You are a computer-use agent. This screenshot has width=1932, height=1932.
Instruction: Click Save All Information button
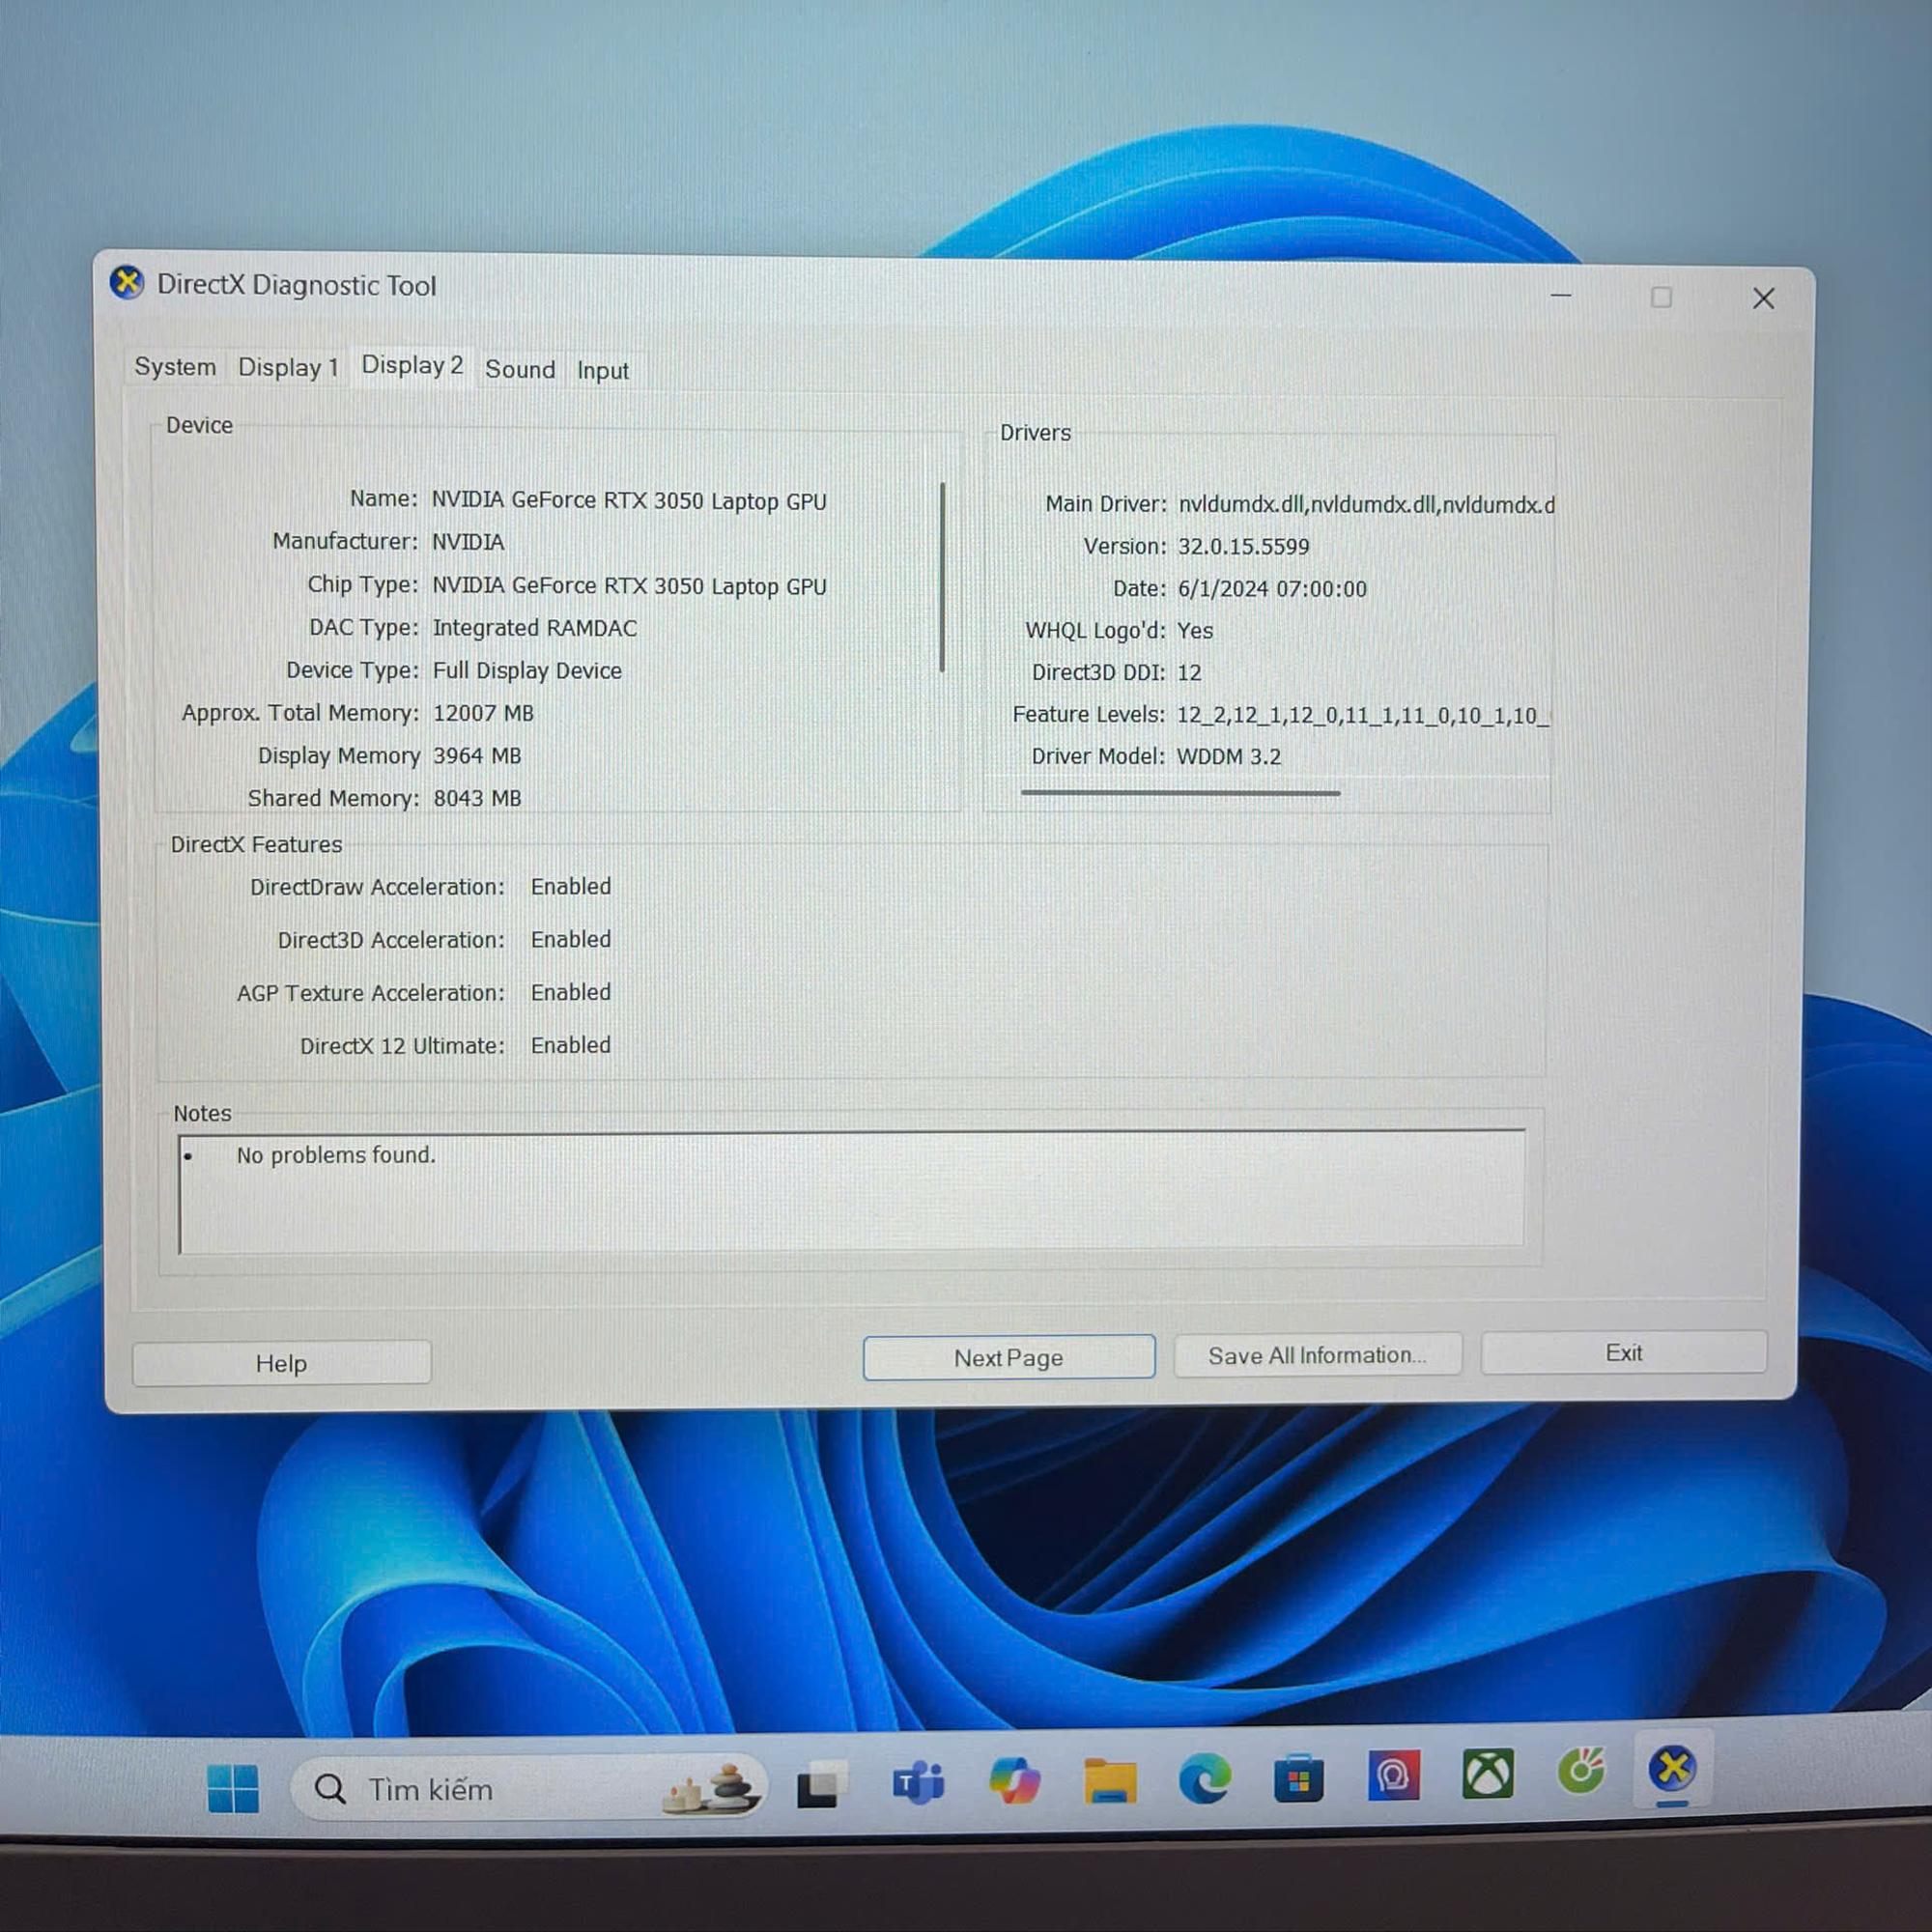tap(1317, 1355)
